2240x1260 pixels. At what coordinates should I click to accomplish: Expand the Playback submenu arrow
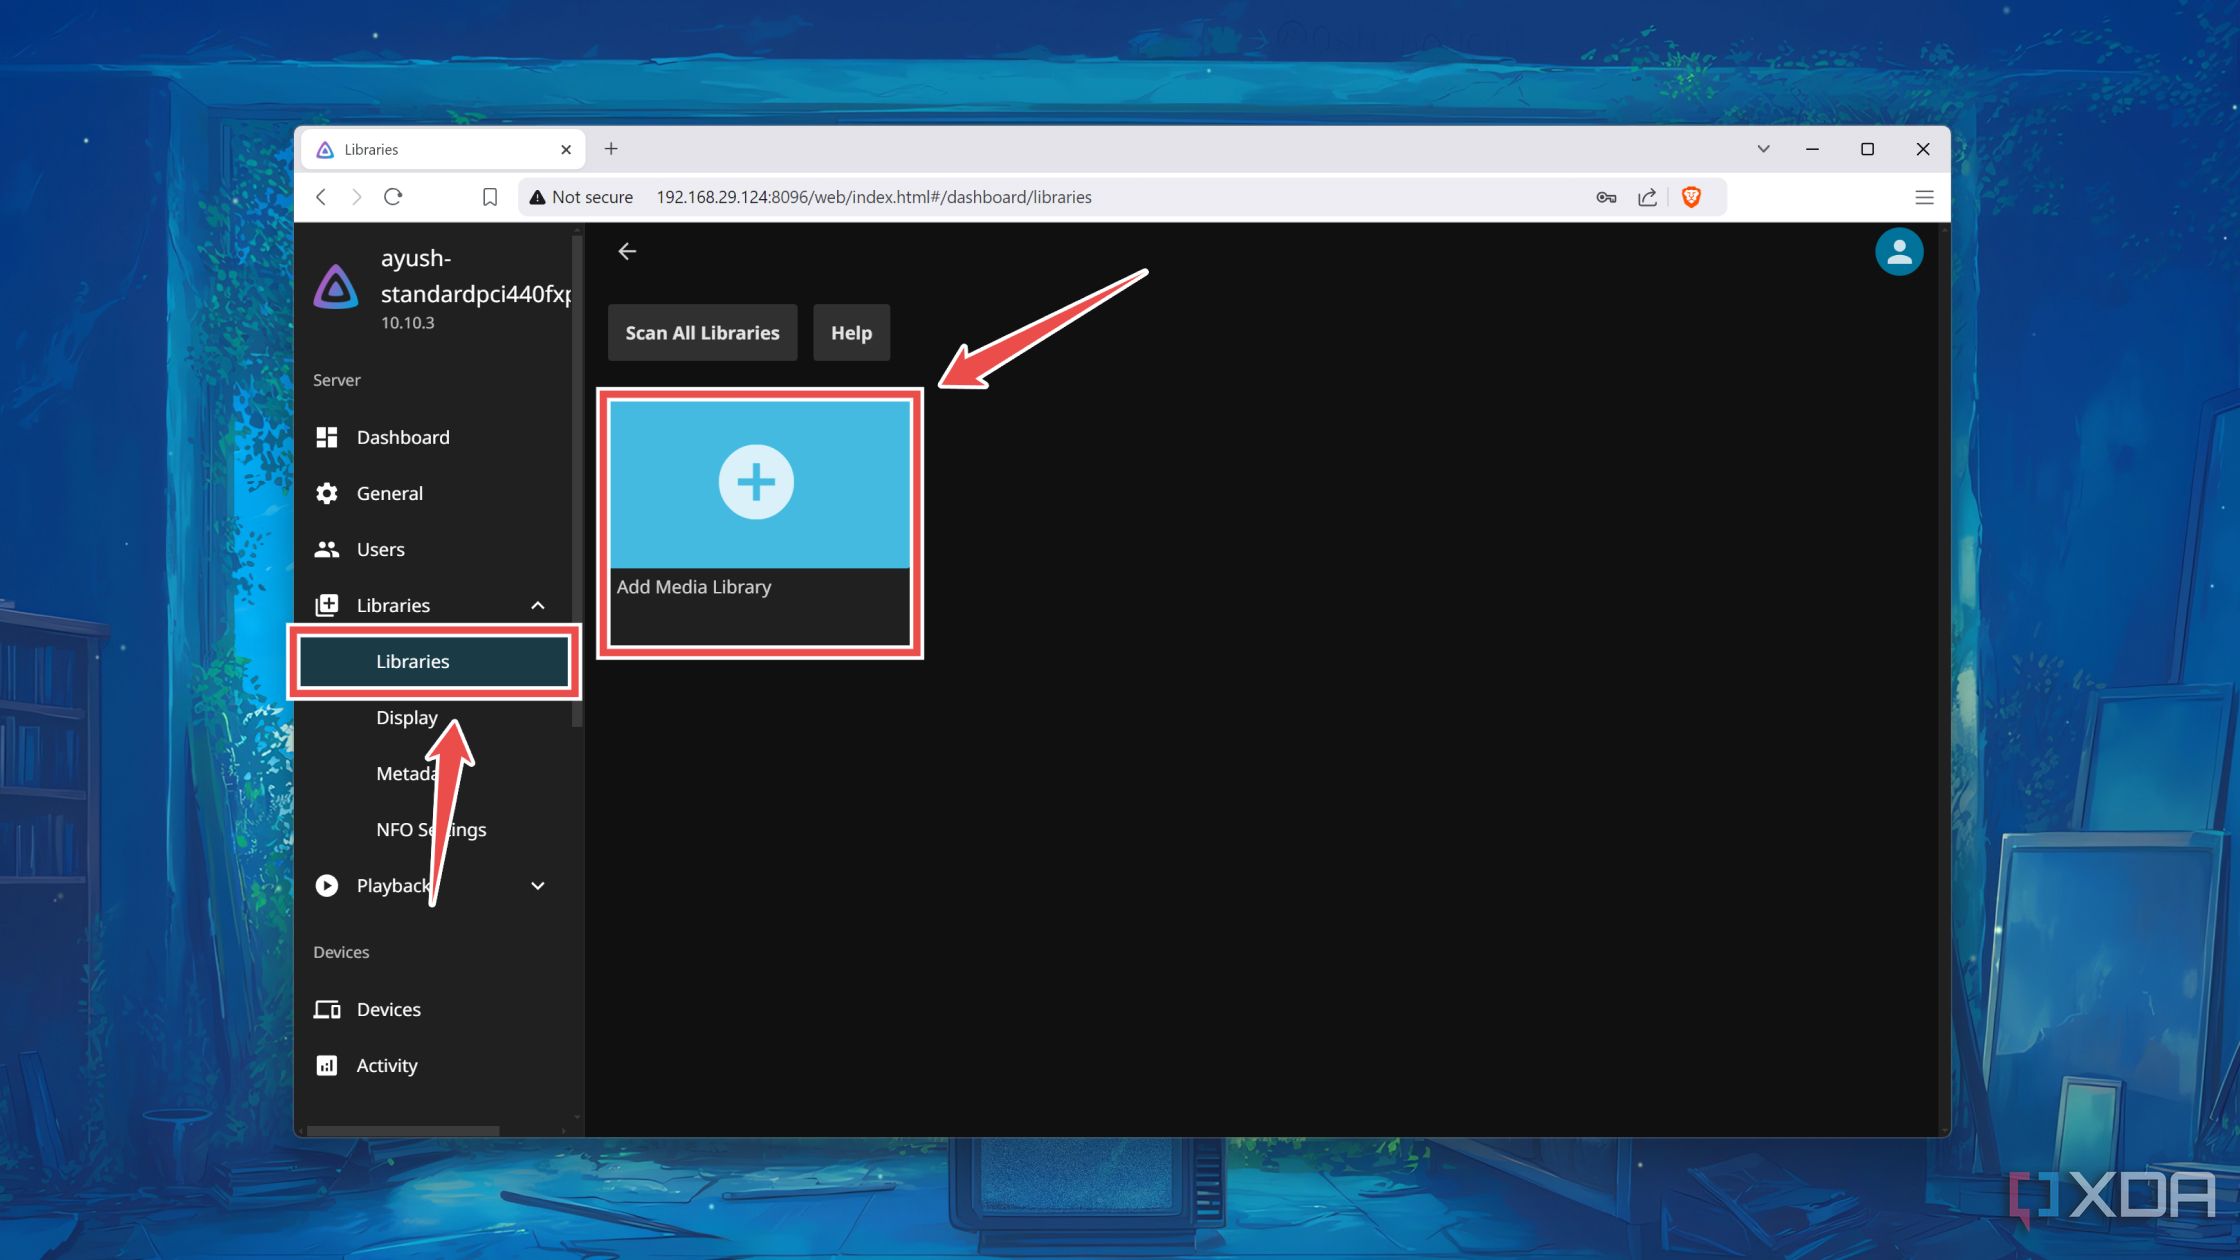pos(537,885)
